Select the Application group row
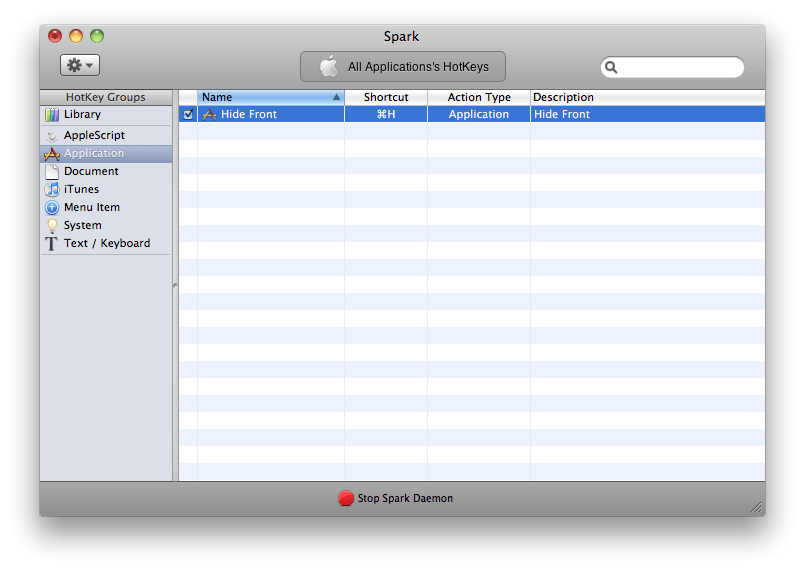Image resolution: width=805 pixels, height=571 pixels. [x=106, y=153]
